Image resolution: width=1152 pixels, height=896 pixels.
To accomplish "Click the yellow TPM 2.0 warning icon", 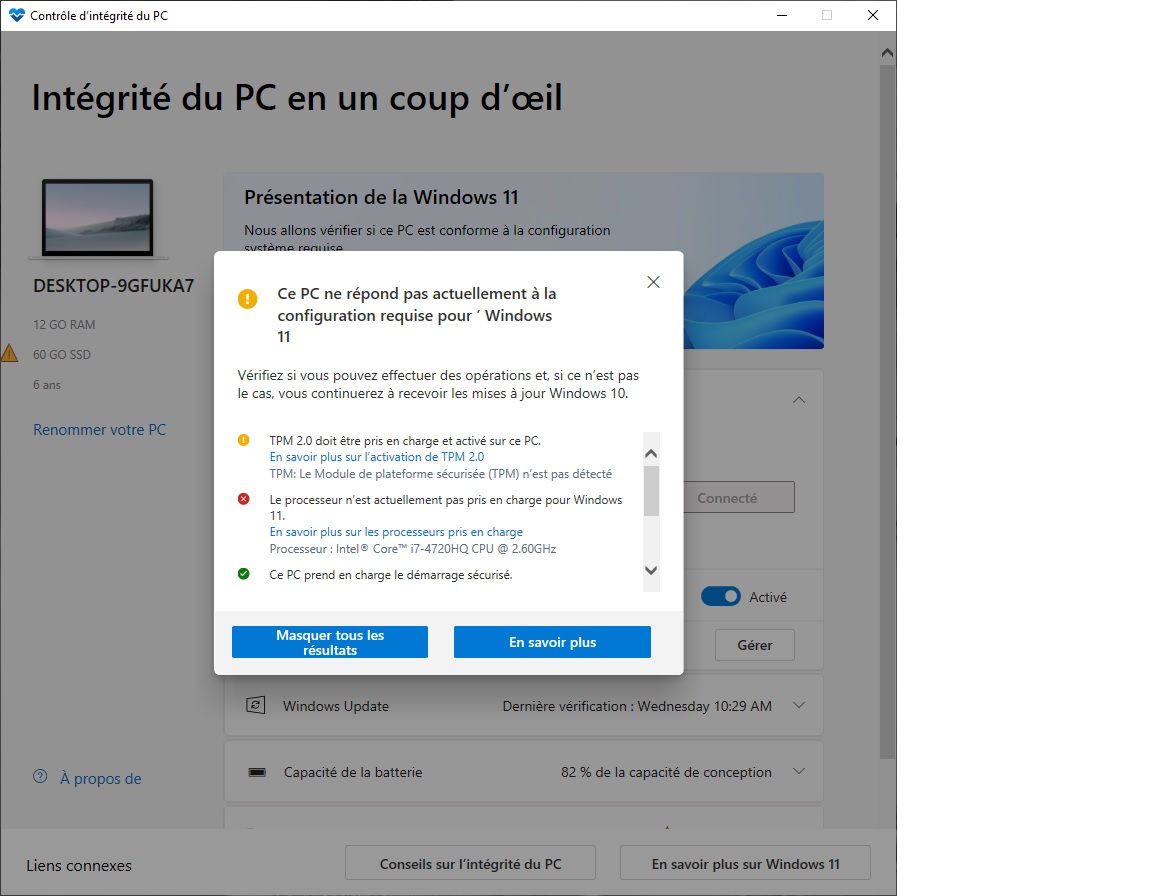I will [244, 441].
